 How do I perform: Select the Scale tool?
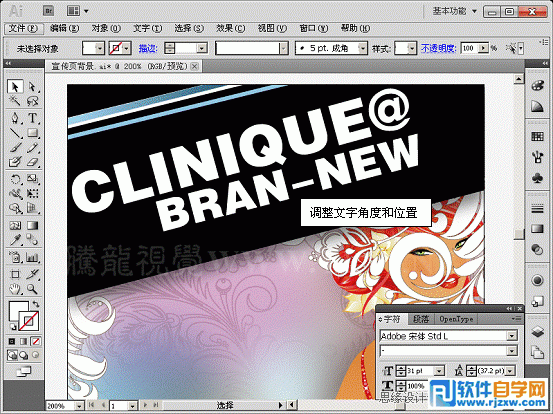[32, 179]
